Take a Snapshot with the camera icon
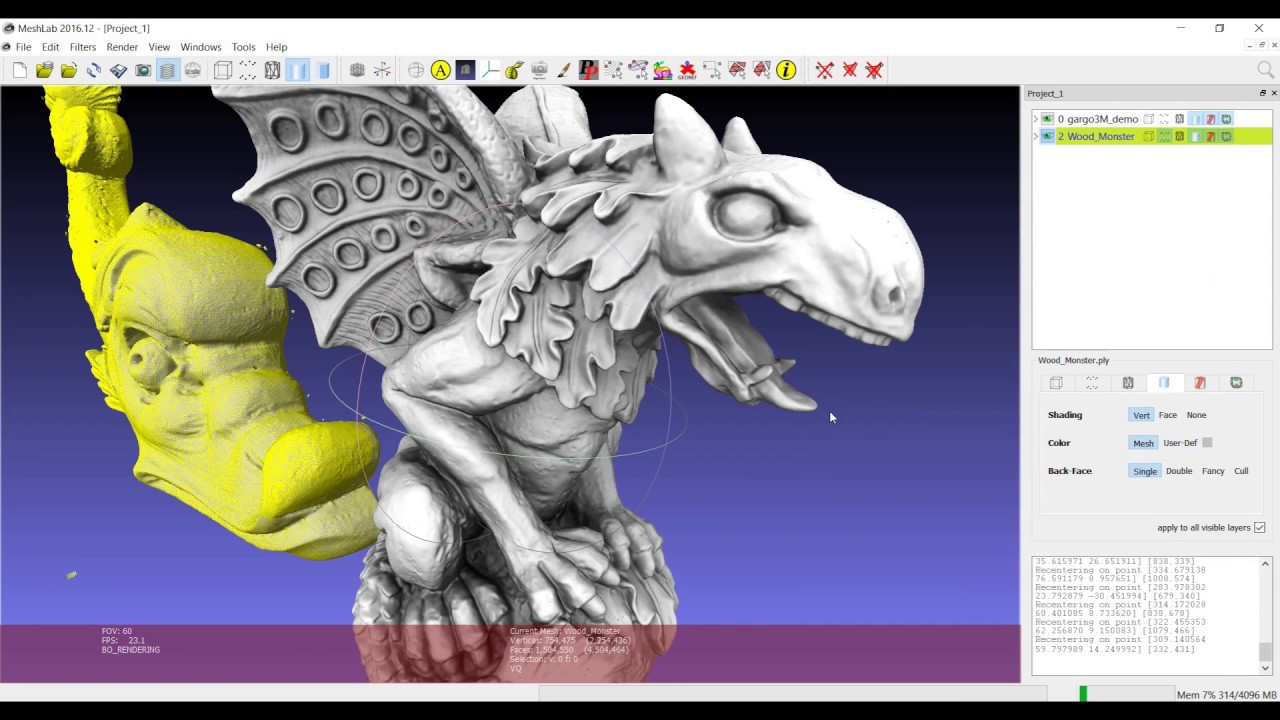1280x720 pixels. coord(143,70)
